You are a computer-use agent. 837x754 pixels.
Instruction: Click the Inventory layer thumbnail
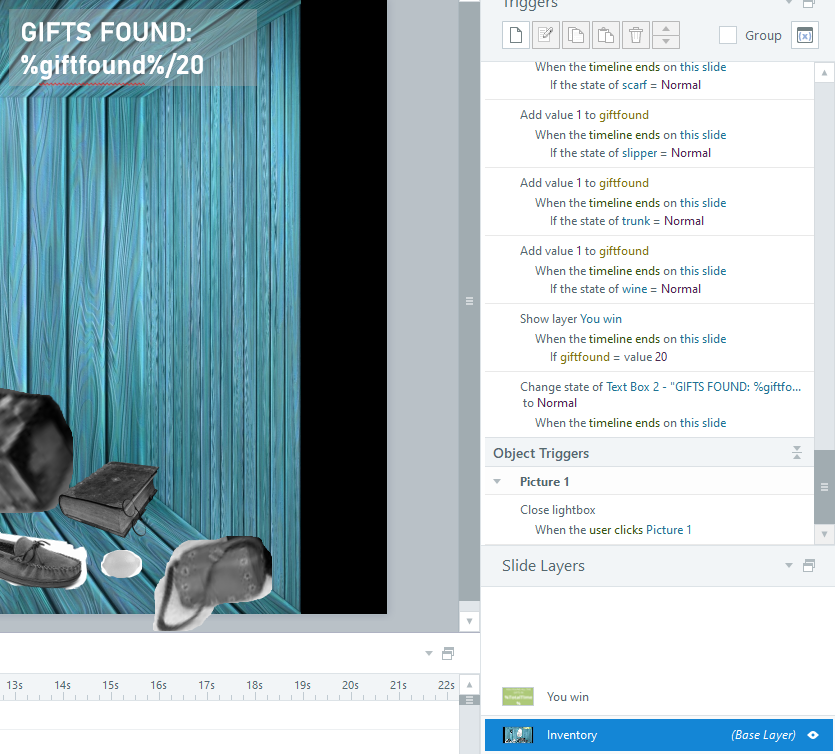coord(518,735)
